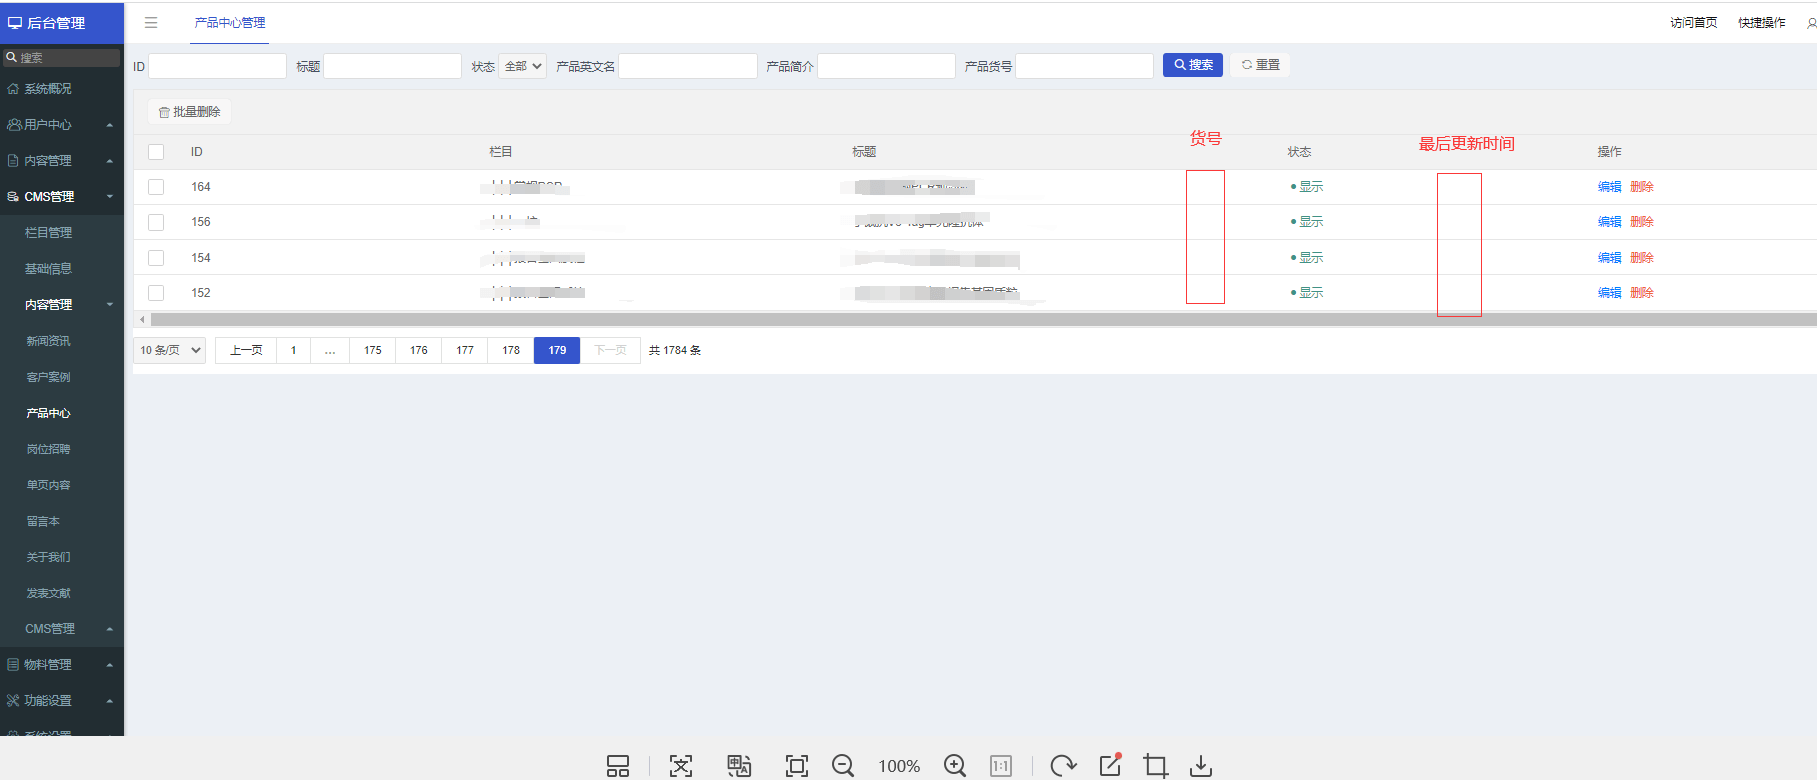This screenshot has width=1817, height=780.
Task: Click the text extraction (OCR) icon
Action: coord(681,766)
